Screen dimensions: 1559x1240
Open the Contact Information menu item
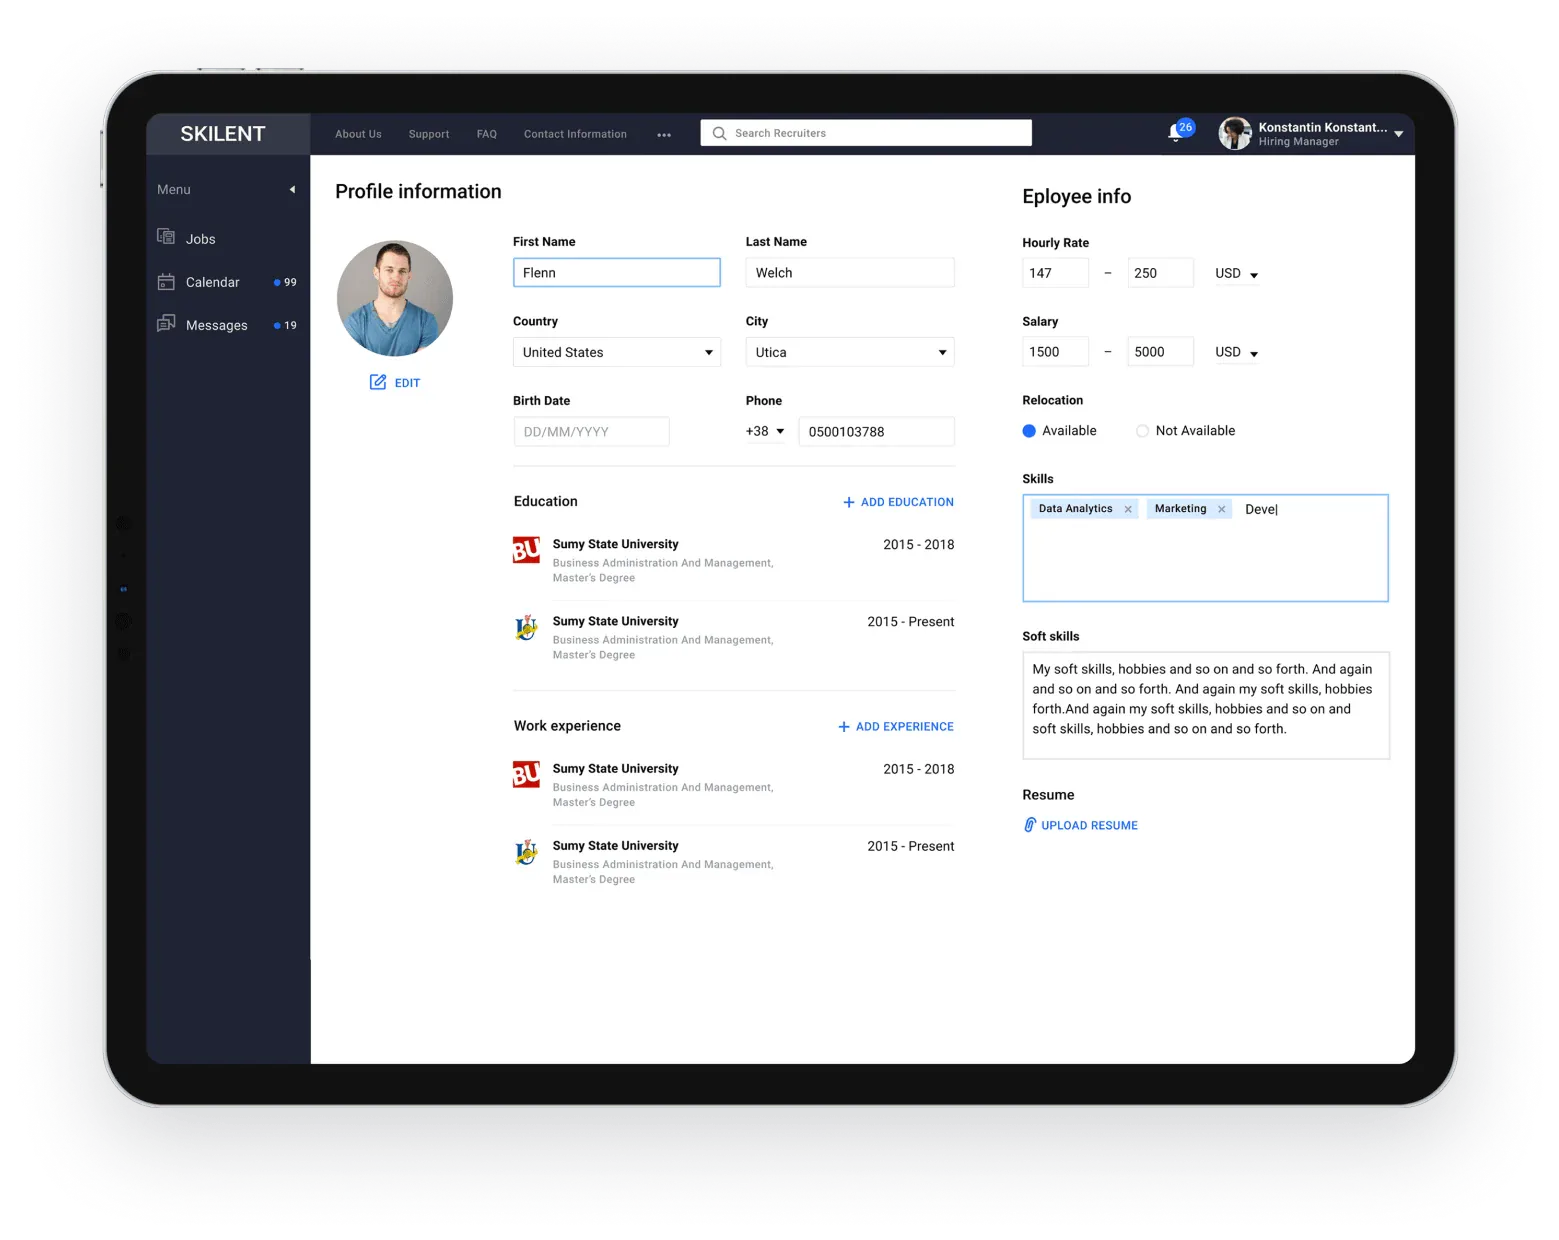click(575, 134)
